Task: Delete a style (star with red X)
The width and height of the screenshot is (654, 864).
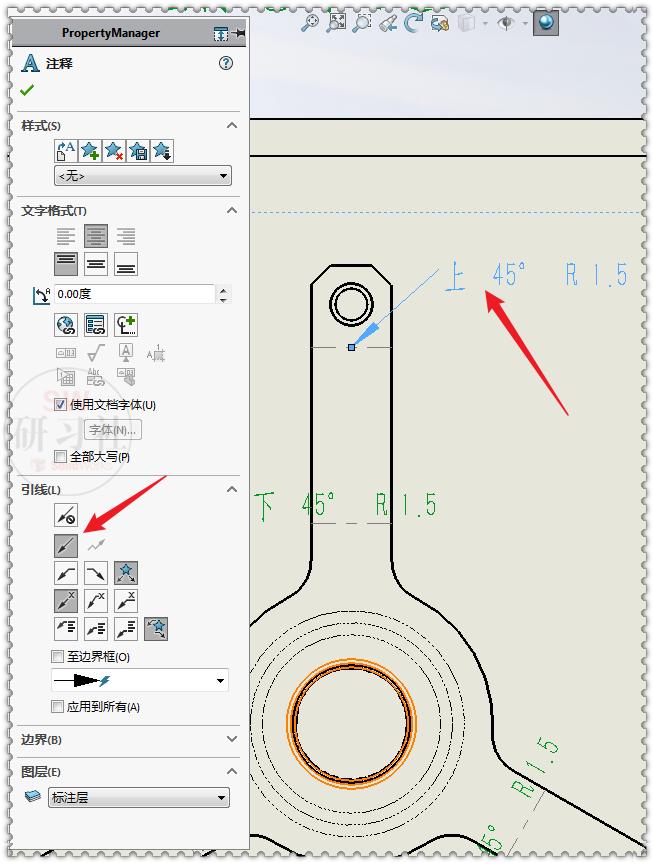Action: tap(114, 150)
